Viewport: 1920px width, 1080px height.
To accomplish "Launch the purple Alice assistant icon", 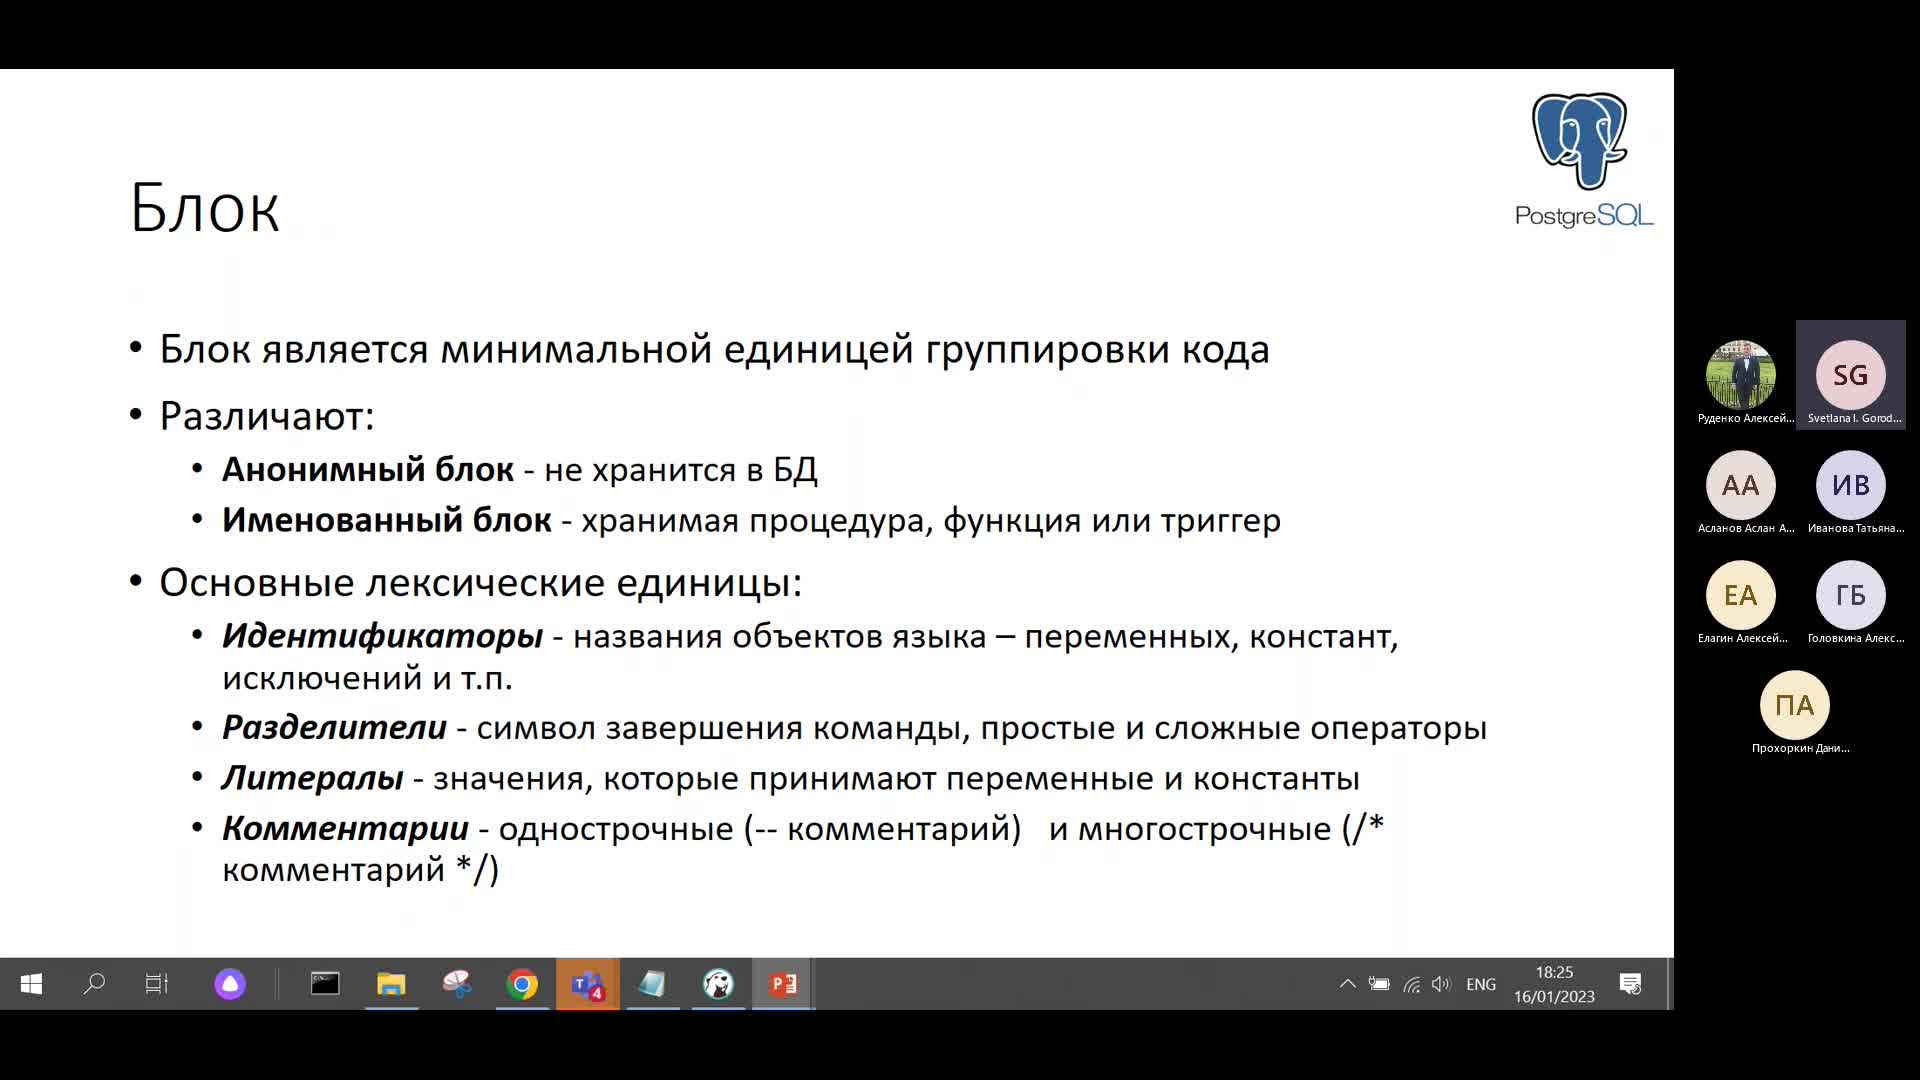I will click(230, 984).
